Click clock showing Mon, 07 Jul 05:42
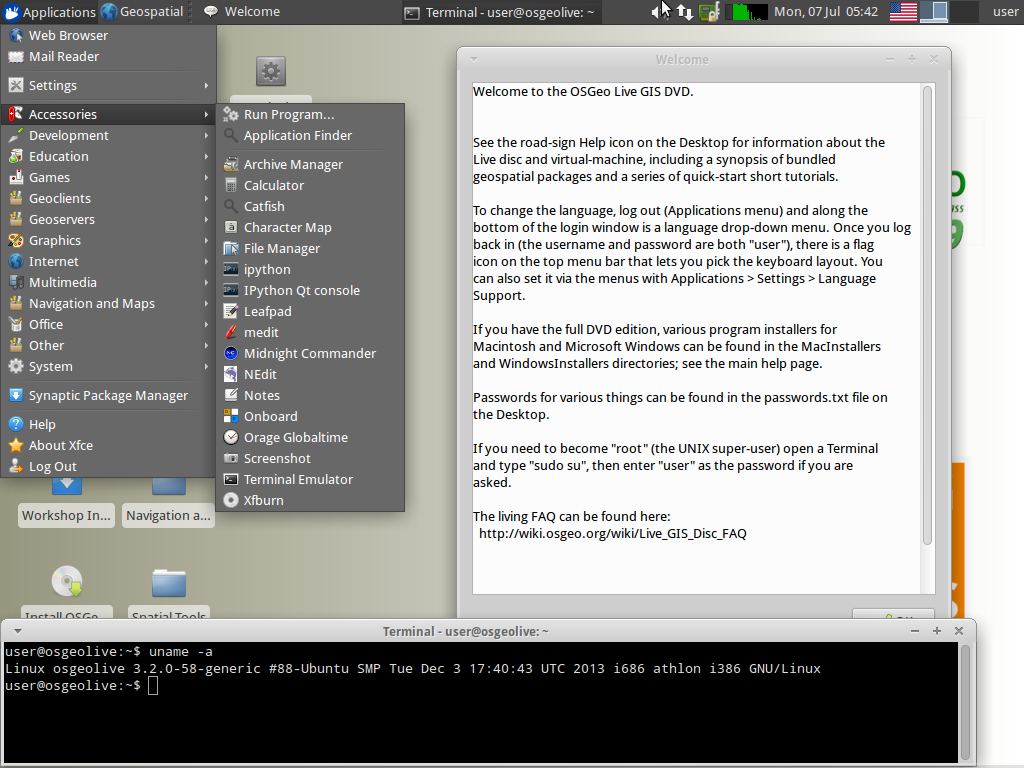Image resolution: width=1024 pixels, height=768 pixels. (x=825, y=12)
